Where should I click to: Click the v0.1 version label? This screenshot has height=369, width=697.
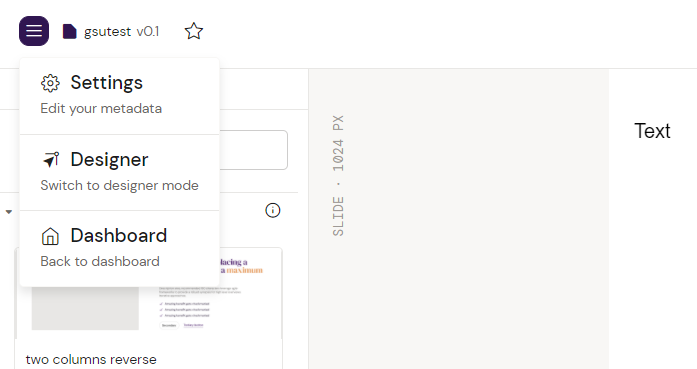click(148, 32)
